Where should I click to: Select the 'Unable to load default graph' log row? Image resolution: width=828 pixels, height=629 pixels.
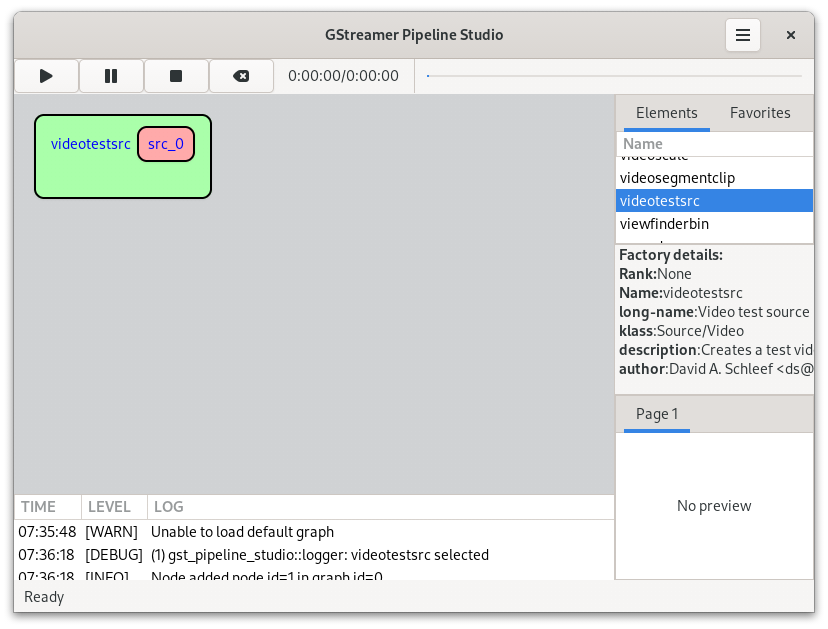tap(314, 532)
